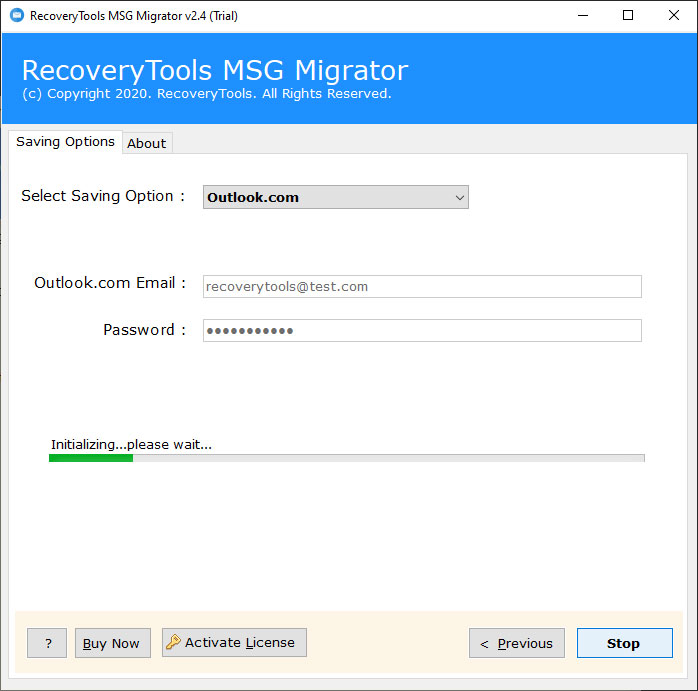The width and height of the screenshot is (698, 691).
Task: Click the copyright 2020 RecoveryTools text
Action: point(207,94)
